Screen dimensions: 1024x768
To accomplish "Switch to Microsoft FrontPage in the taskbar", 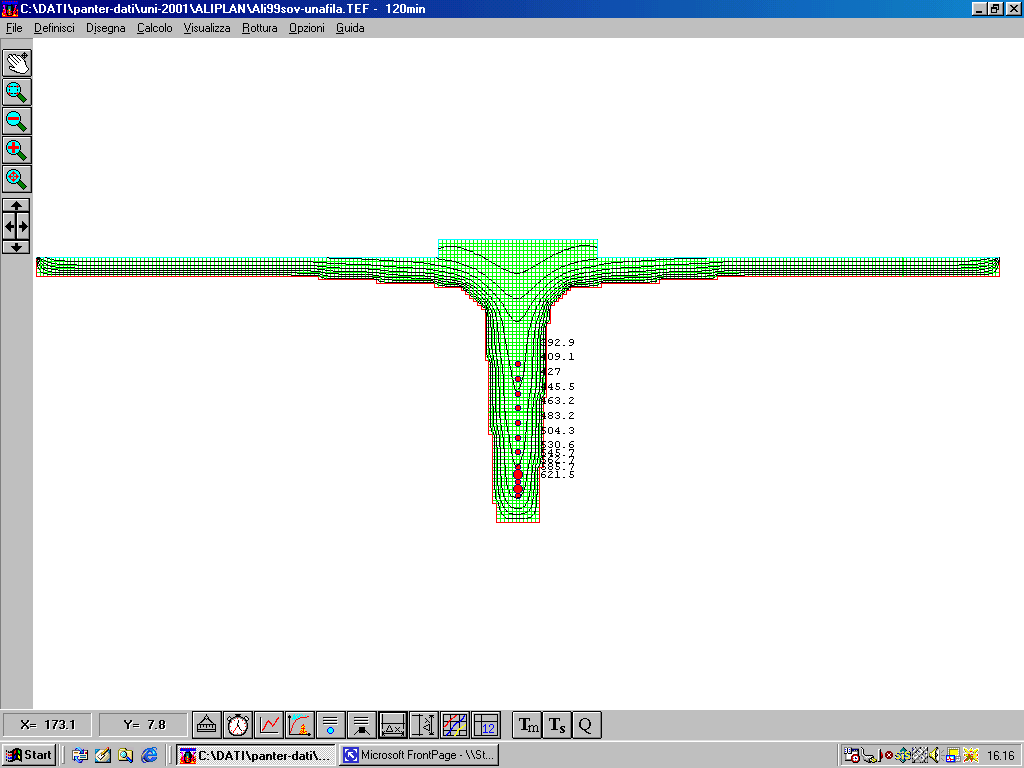I will click(x=417, y=755).
